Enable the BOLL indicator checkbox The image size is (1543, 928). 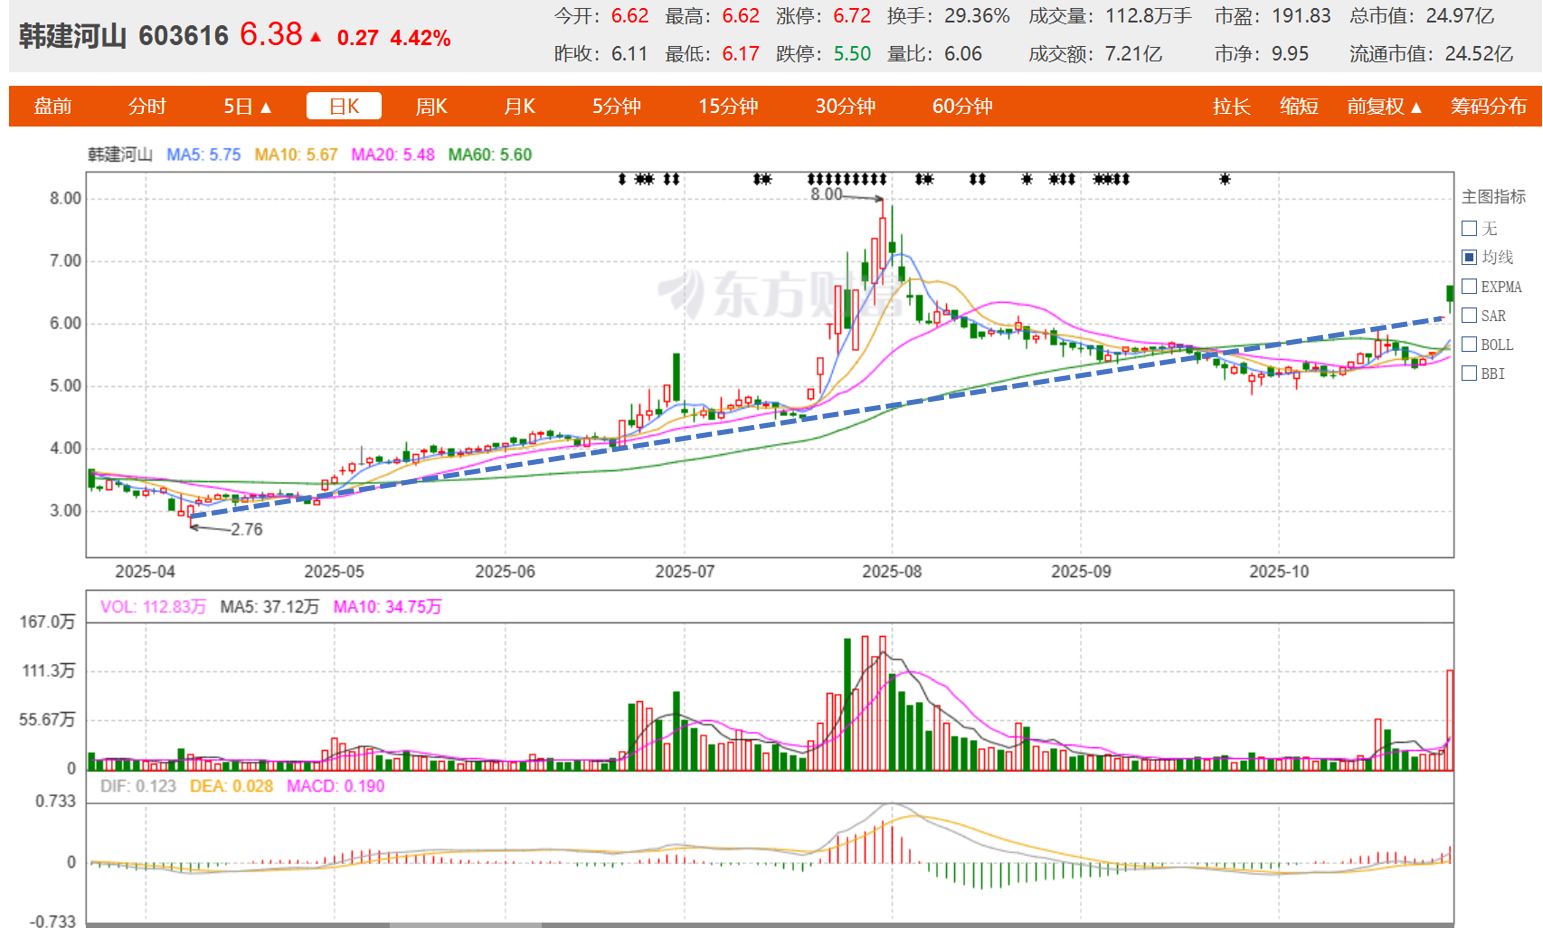[x=1469, y=344]
